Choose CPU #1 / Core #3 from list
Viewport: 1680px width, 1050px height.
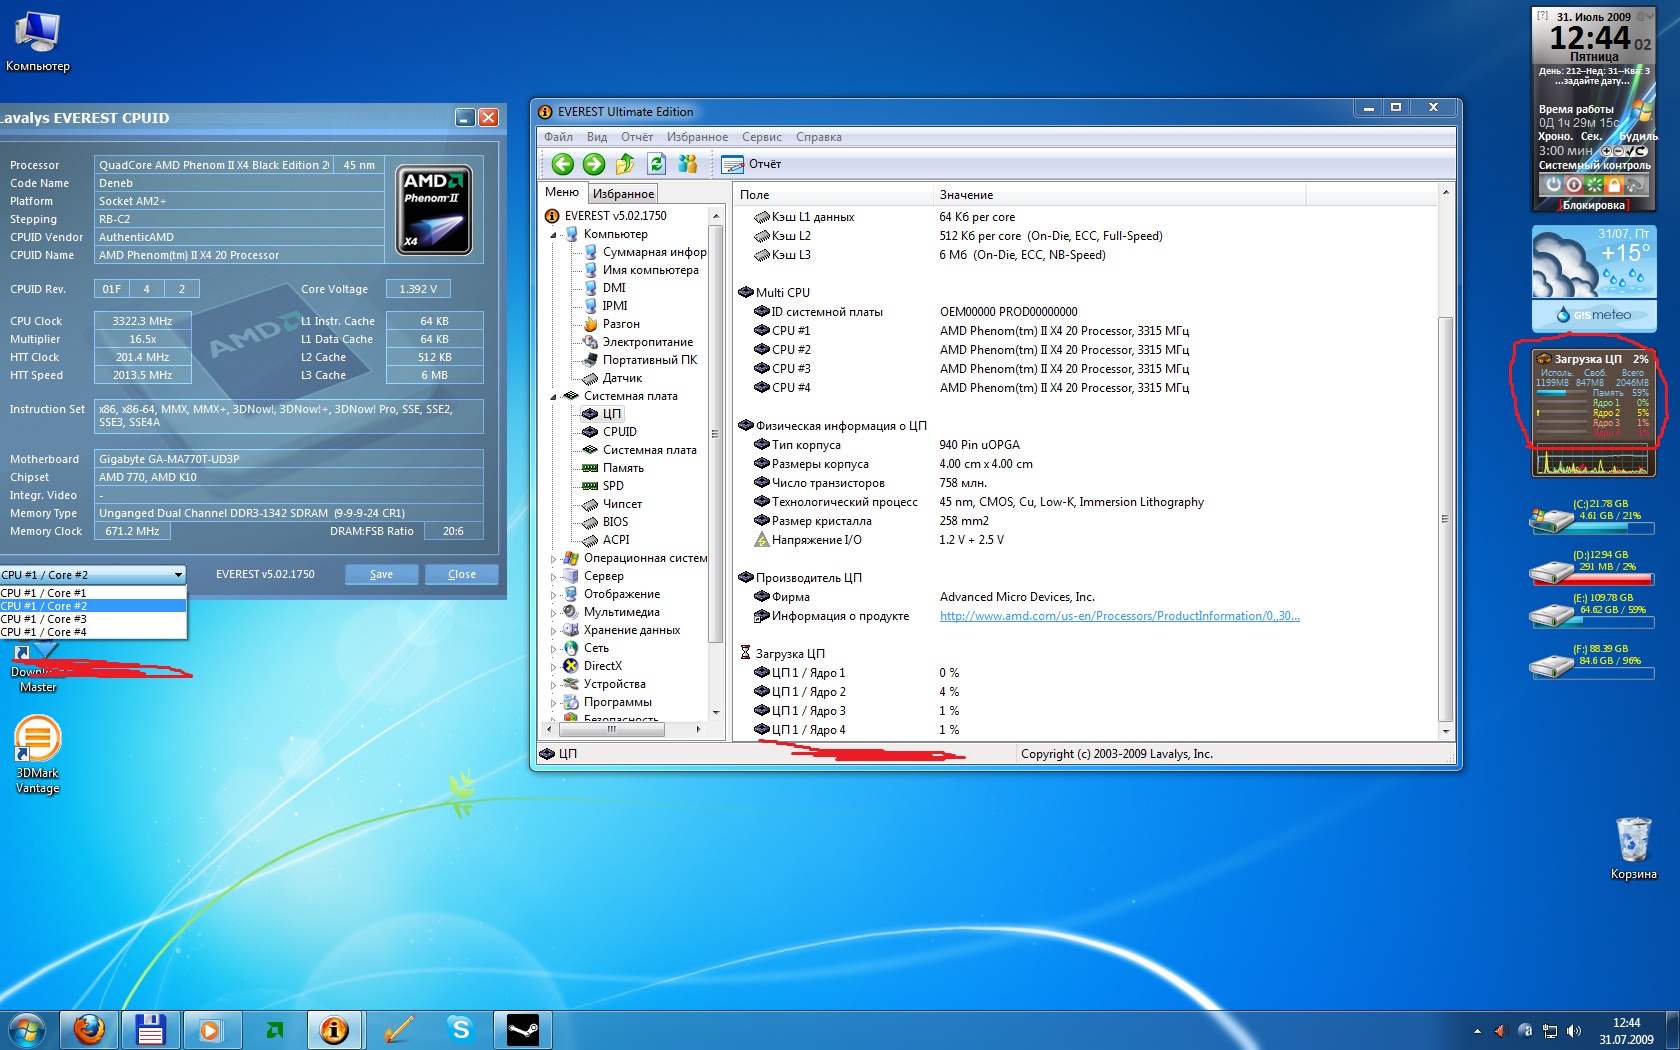(44, 619)
